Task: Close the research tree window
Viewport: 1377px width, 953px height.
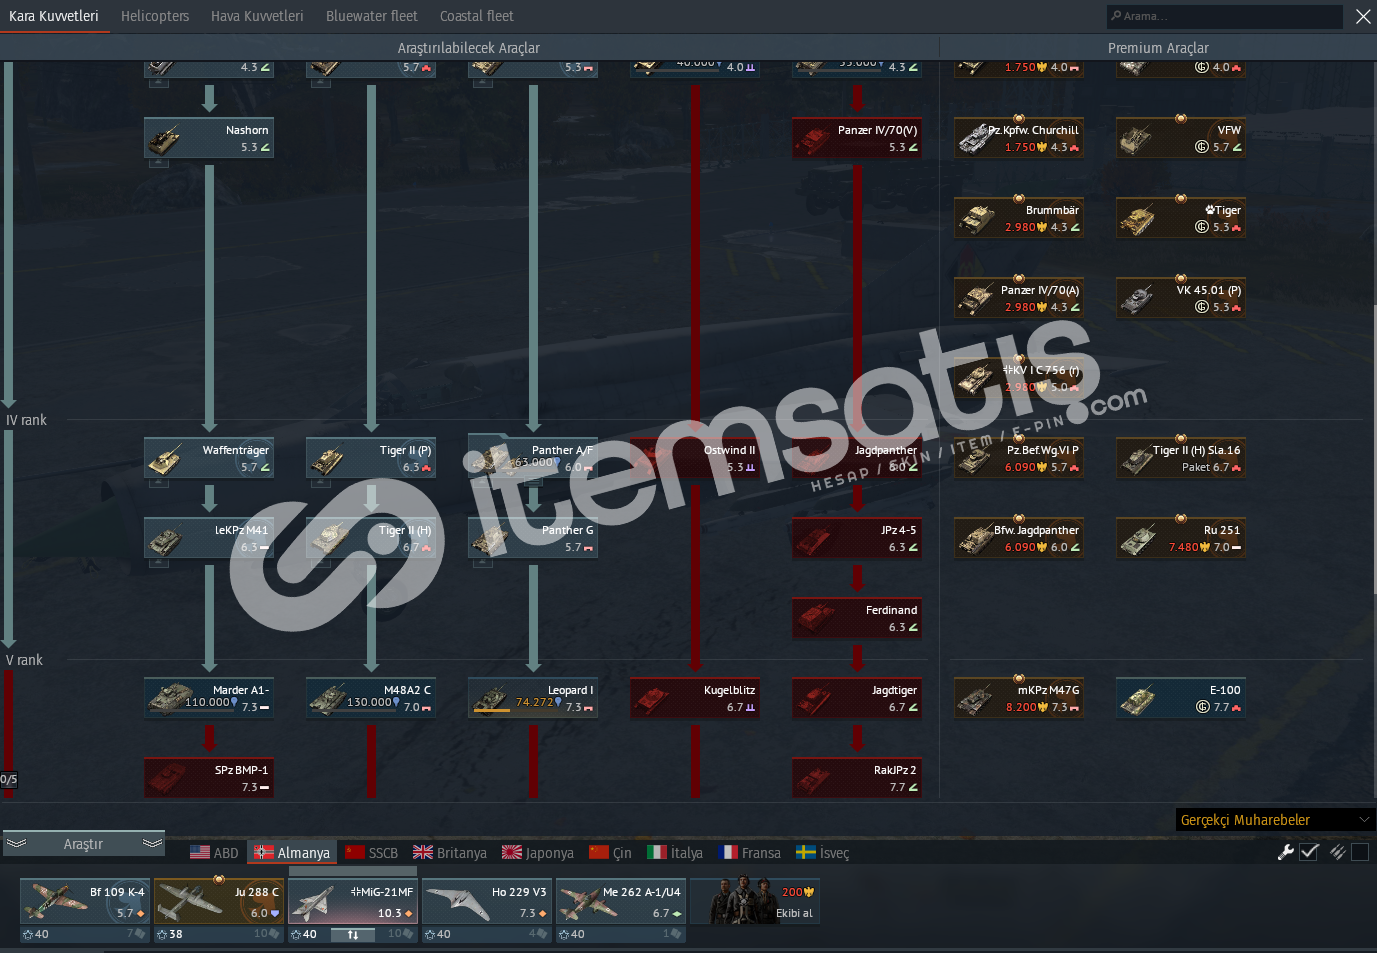Action: tap(1363, 16)
